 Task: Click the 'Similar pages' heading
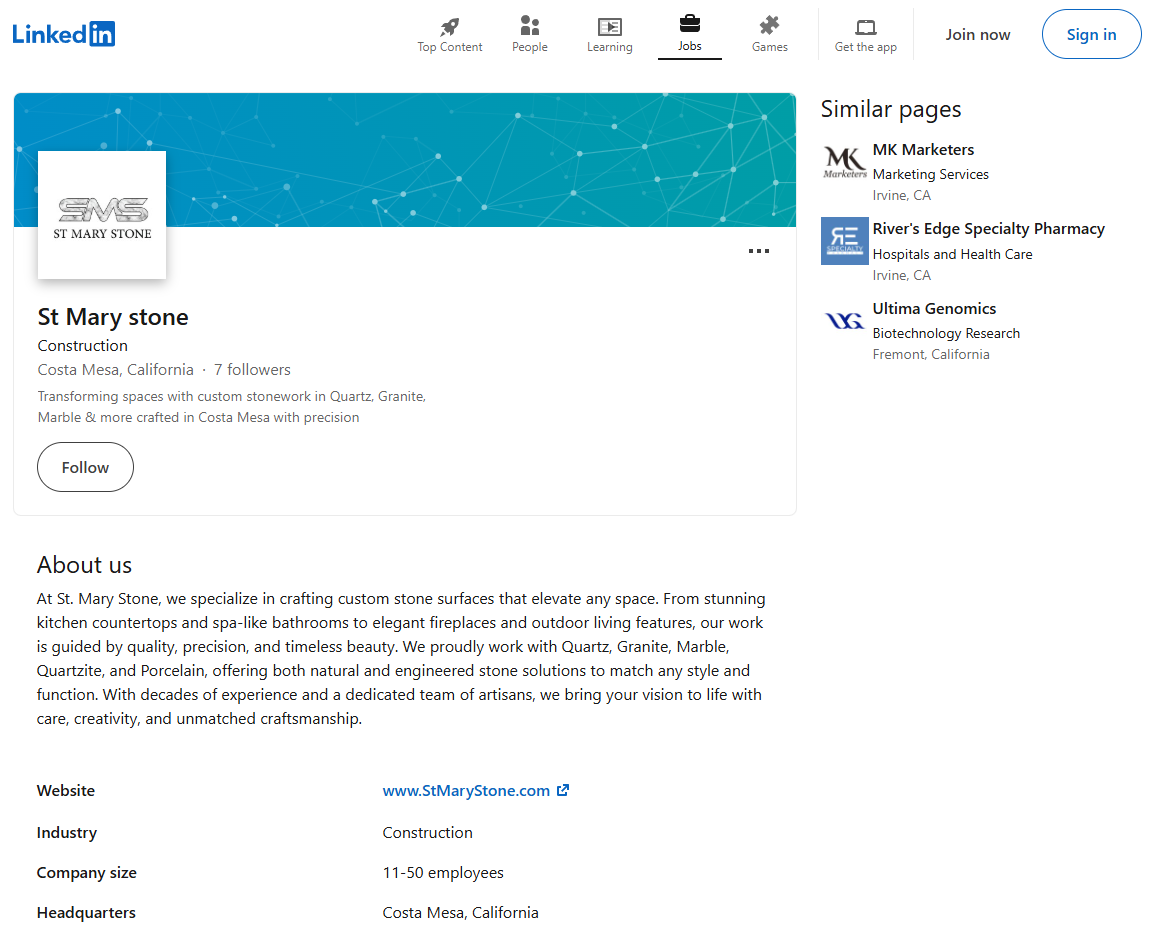(x=891, y=109)
